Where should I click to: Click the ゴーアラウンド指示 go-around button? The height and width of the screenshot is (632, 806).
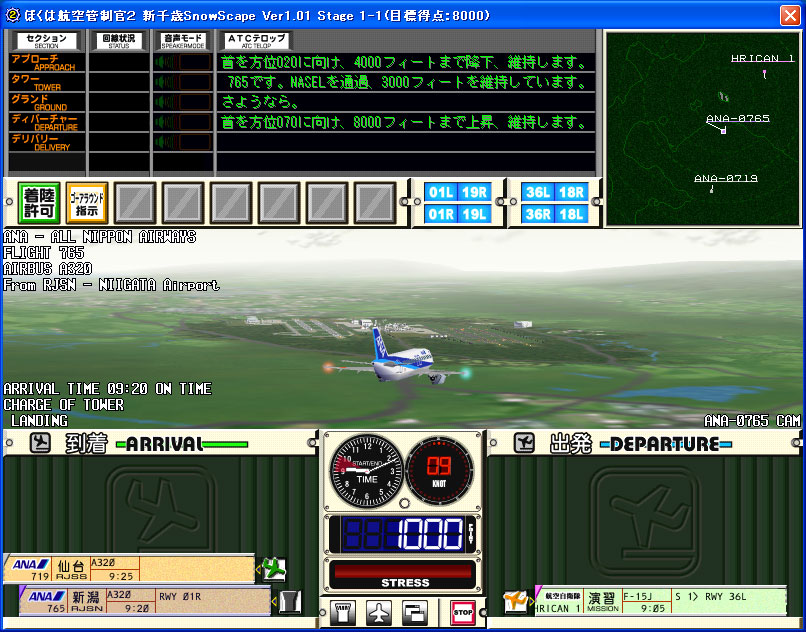click(87, 203)
